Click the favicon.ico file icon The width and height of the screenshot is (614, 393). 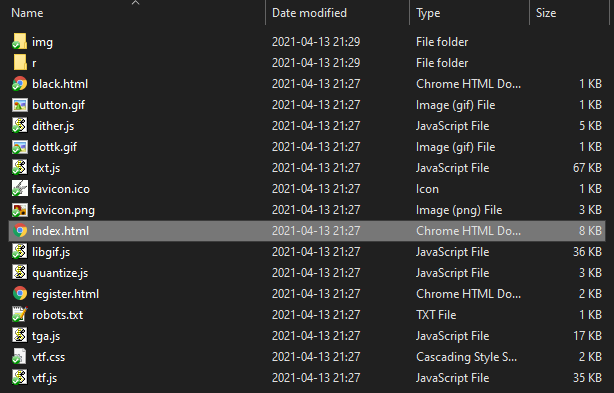coord(20,189)
